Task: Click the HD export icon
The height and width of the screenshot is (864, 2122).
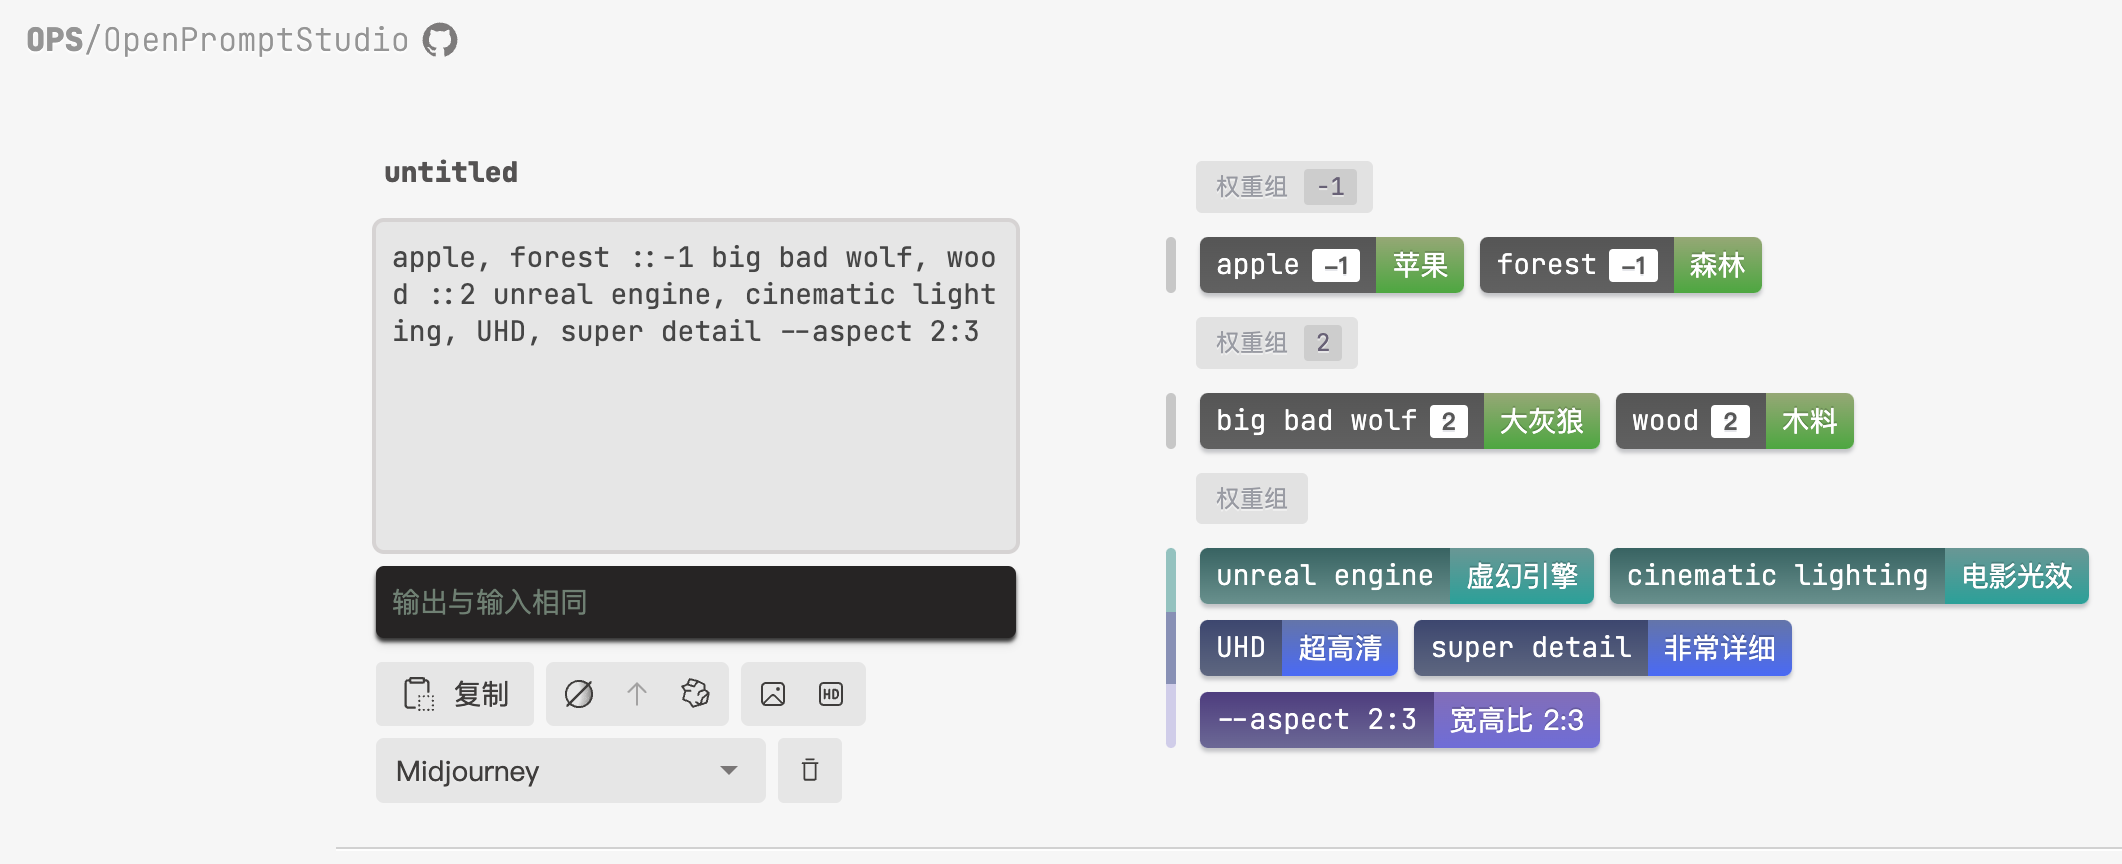Action: [830, 693]
